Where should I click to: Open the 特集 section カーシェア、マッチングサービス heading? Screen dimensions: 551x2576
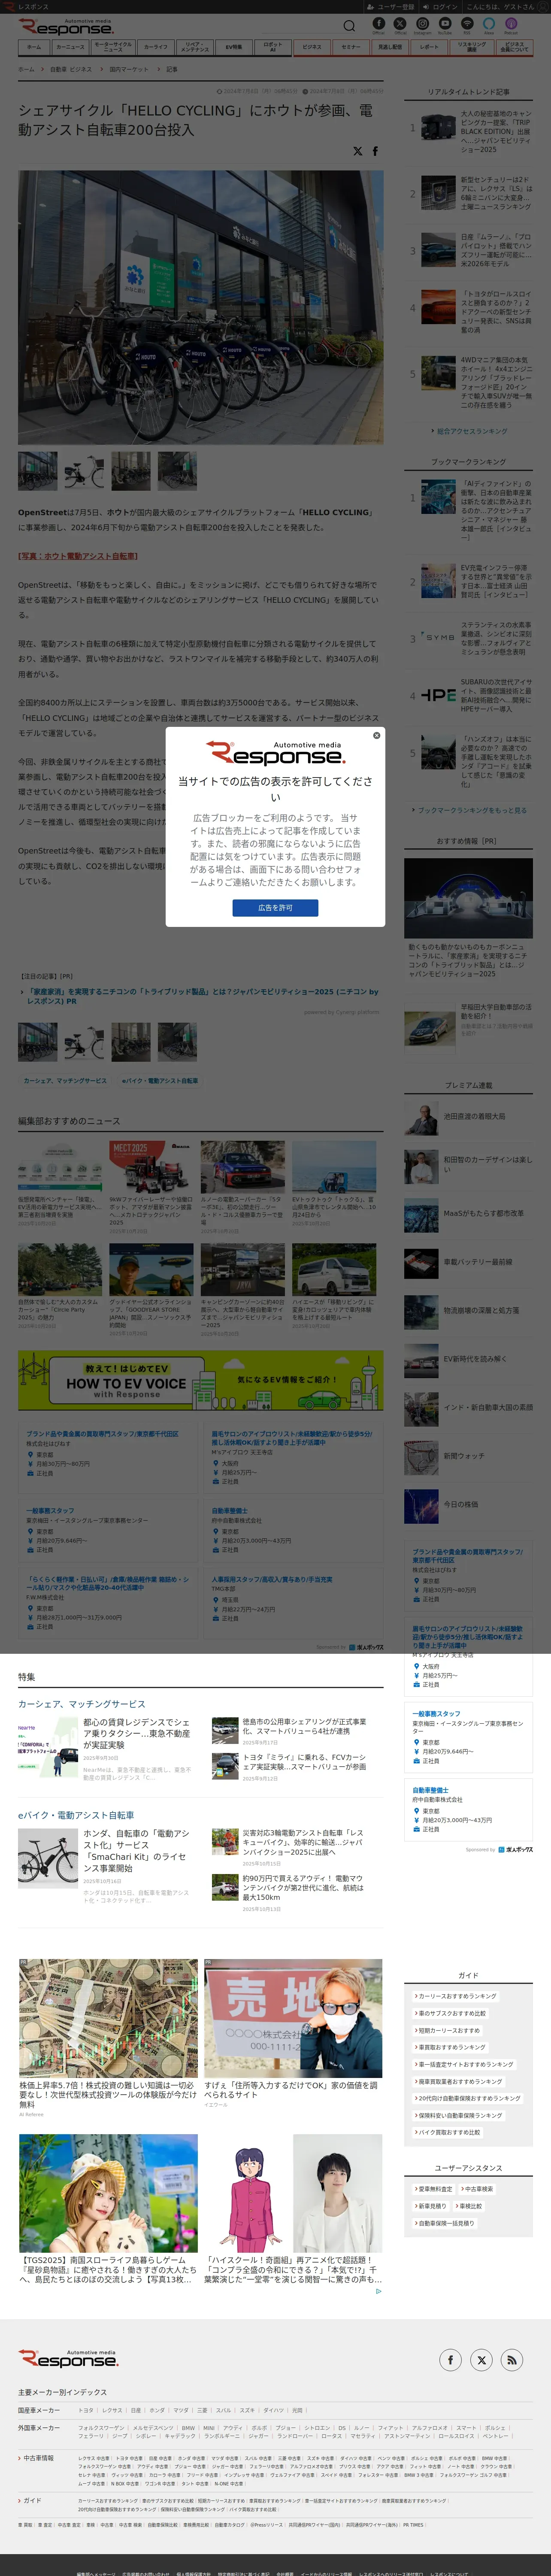[82, 1704]
